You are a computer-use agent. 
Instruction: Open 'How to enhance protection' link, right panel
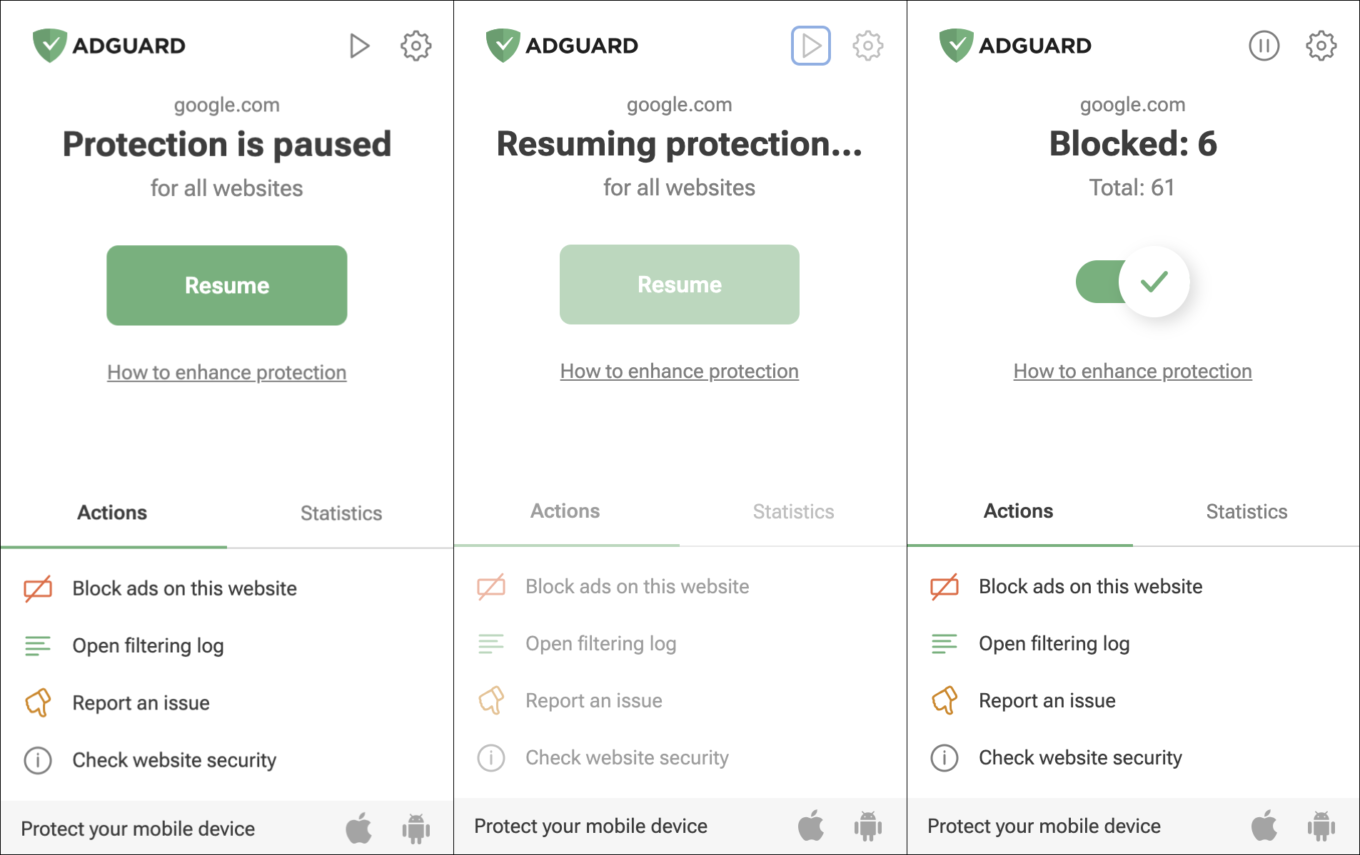tap(1133, 371)
